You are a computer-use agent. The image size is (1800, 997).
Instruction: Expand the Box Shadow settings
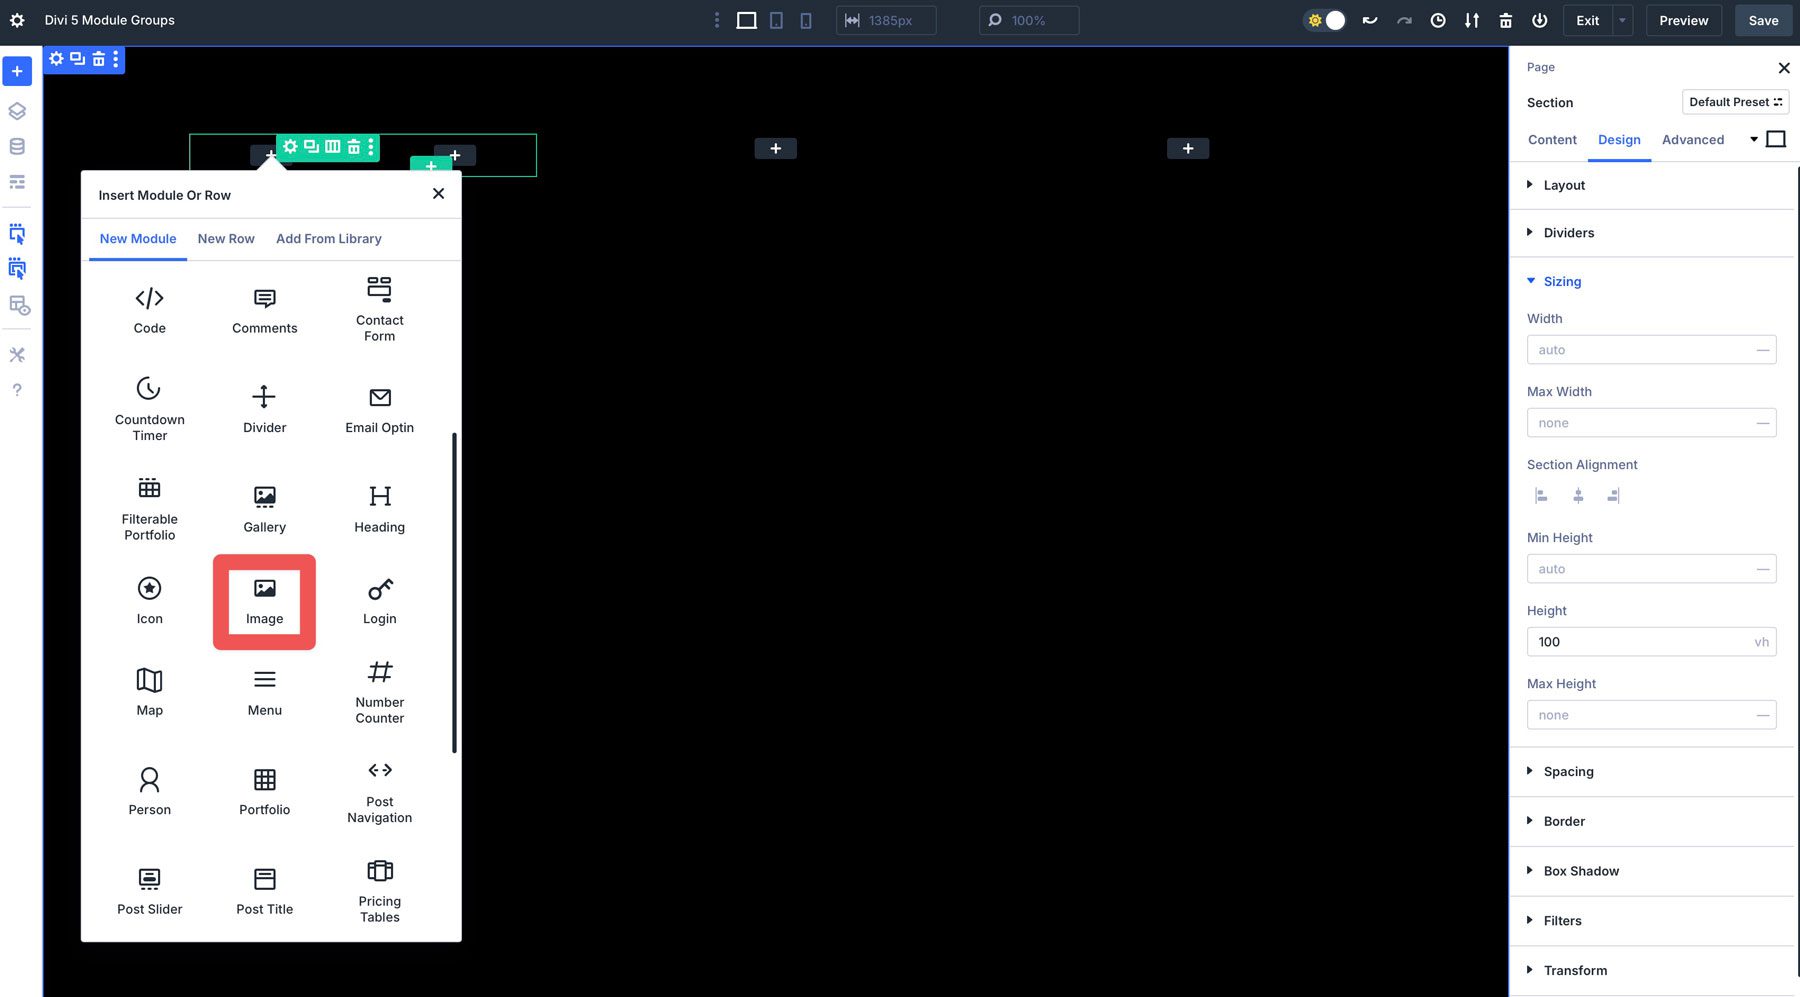pos(1580,871)
